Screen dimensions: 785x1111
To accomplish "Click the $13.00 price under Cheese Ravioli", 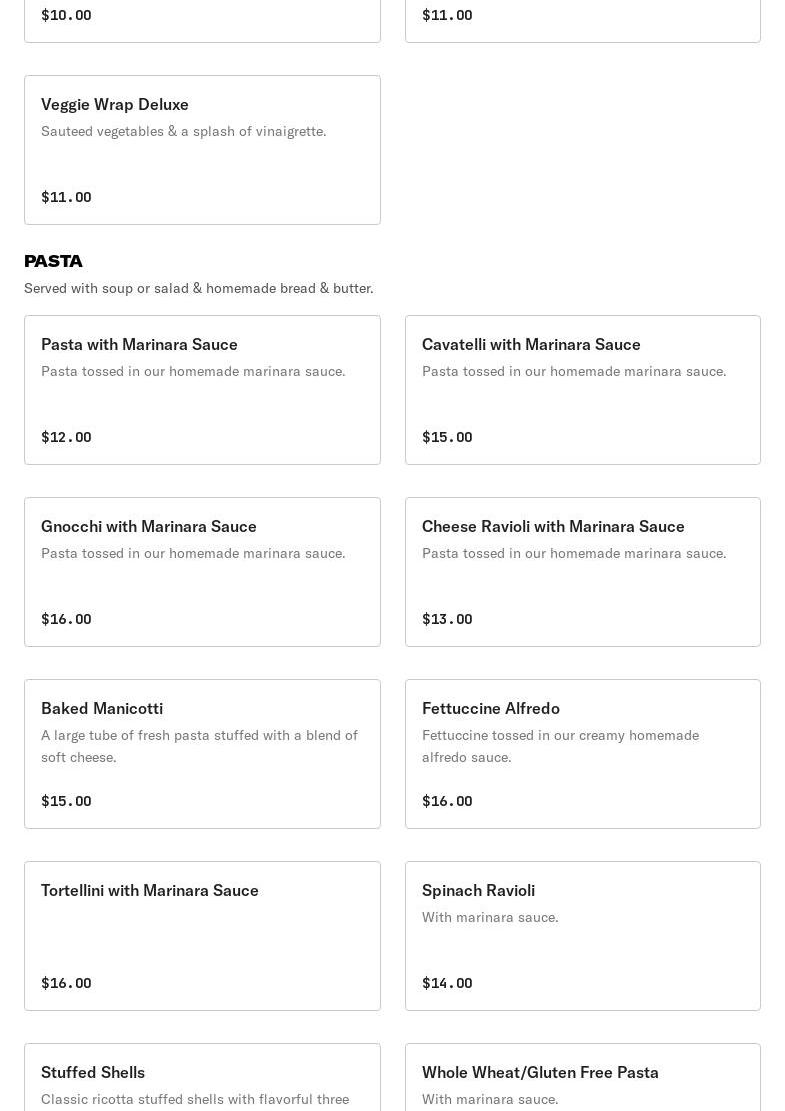I will [x=447, y=619].
